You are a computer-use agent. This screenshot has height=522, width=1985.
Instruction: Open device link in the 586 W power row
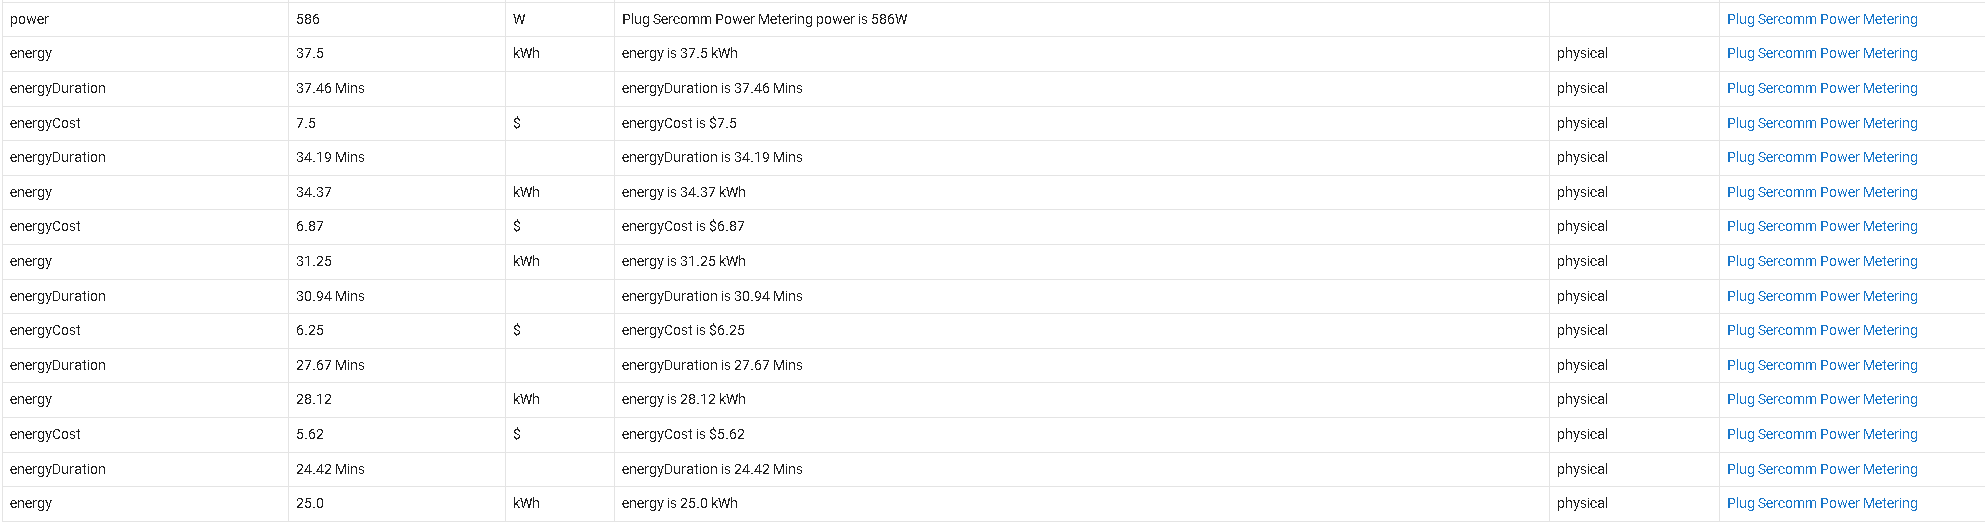[1821, 19]
